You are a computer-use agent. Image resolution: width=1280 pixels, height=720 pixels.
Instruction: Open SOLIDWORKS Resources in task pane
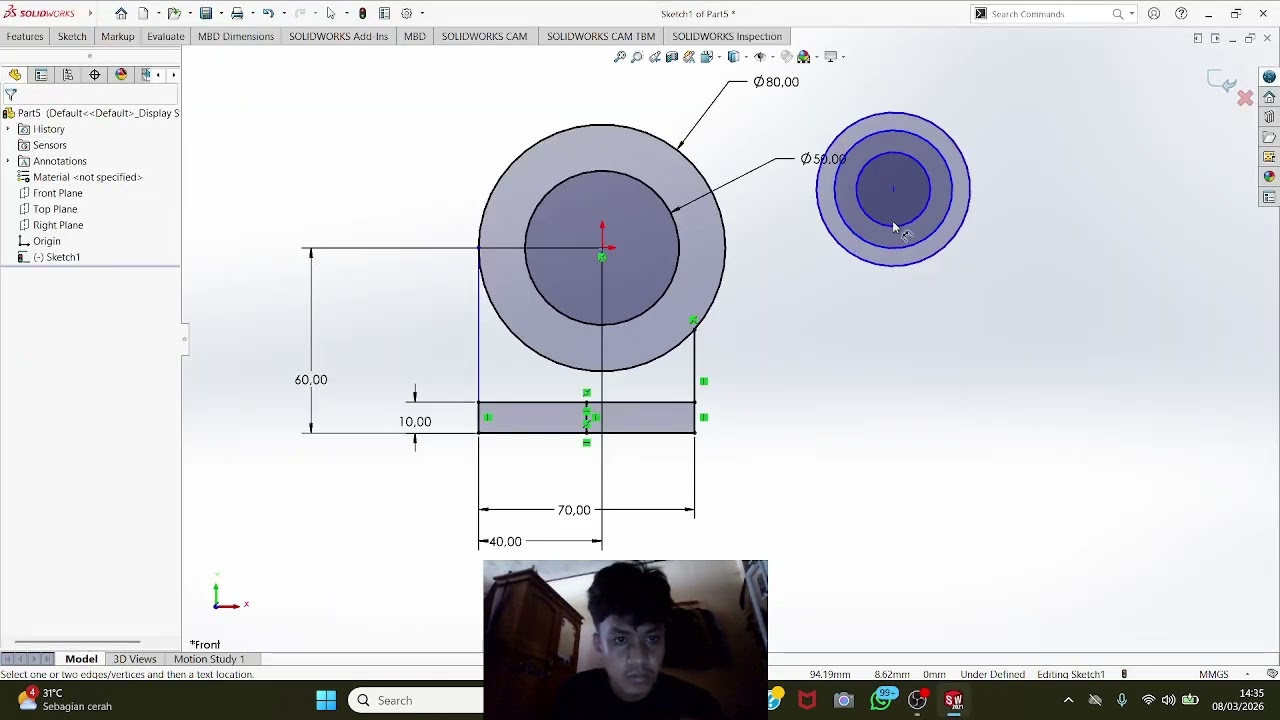1269,97
